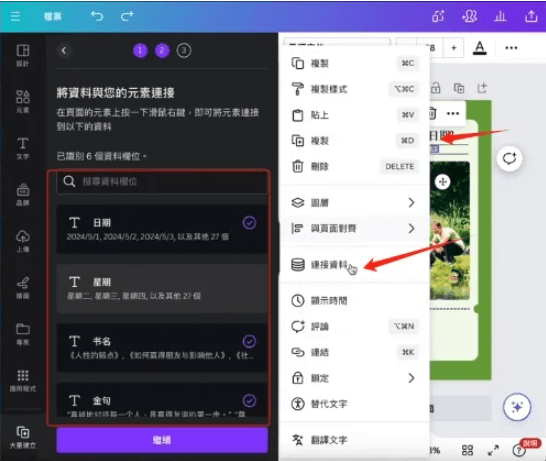This screenshot has width=546, height=461.
Task: Click the redo arrow in top bar
Action: coord(127,16)
